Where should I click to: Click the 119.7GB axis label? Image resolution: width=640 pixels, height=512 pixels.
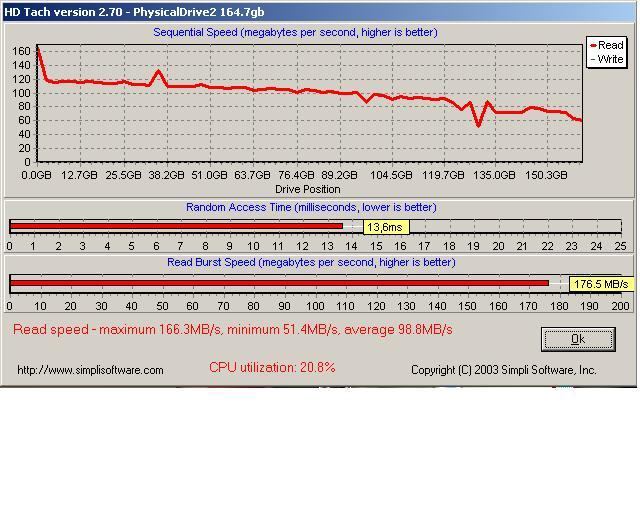443,175
